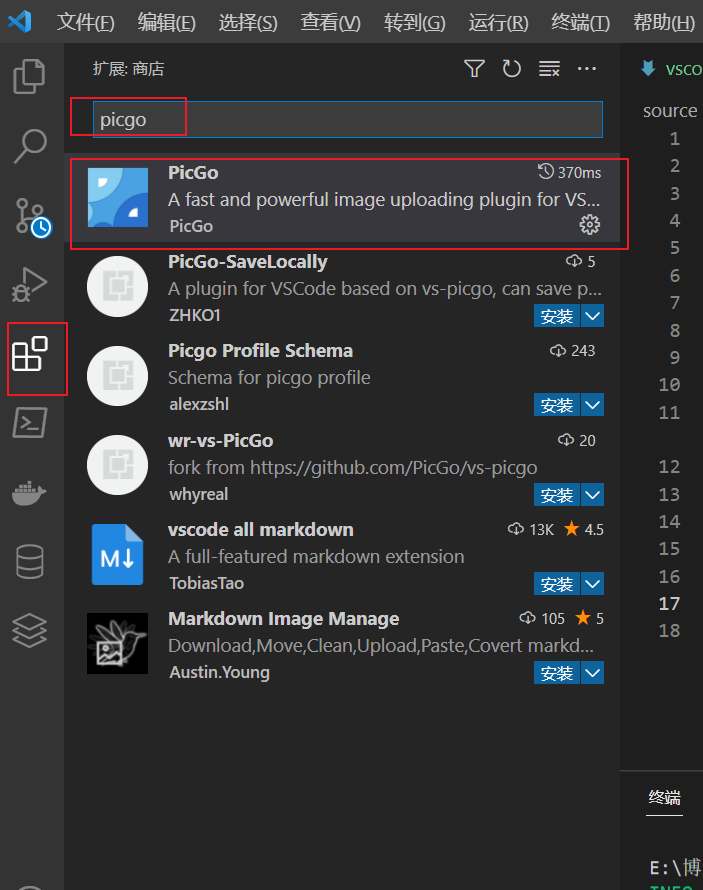Expand install options for Picgo Profile Schema
Viewport: 703px width, 890px height.
[x=592, y=405]
